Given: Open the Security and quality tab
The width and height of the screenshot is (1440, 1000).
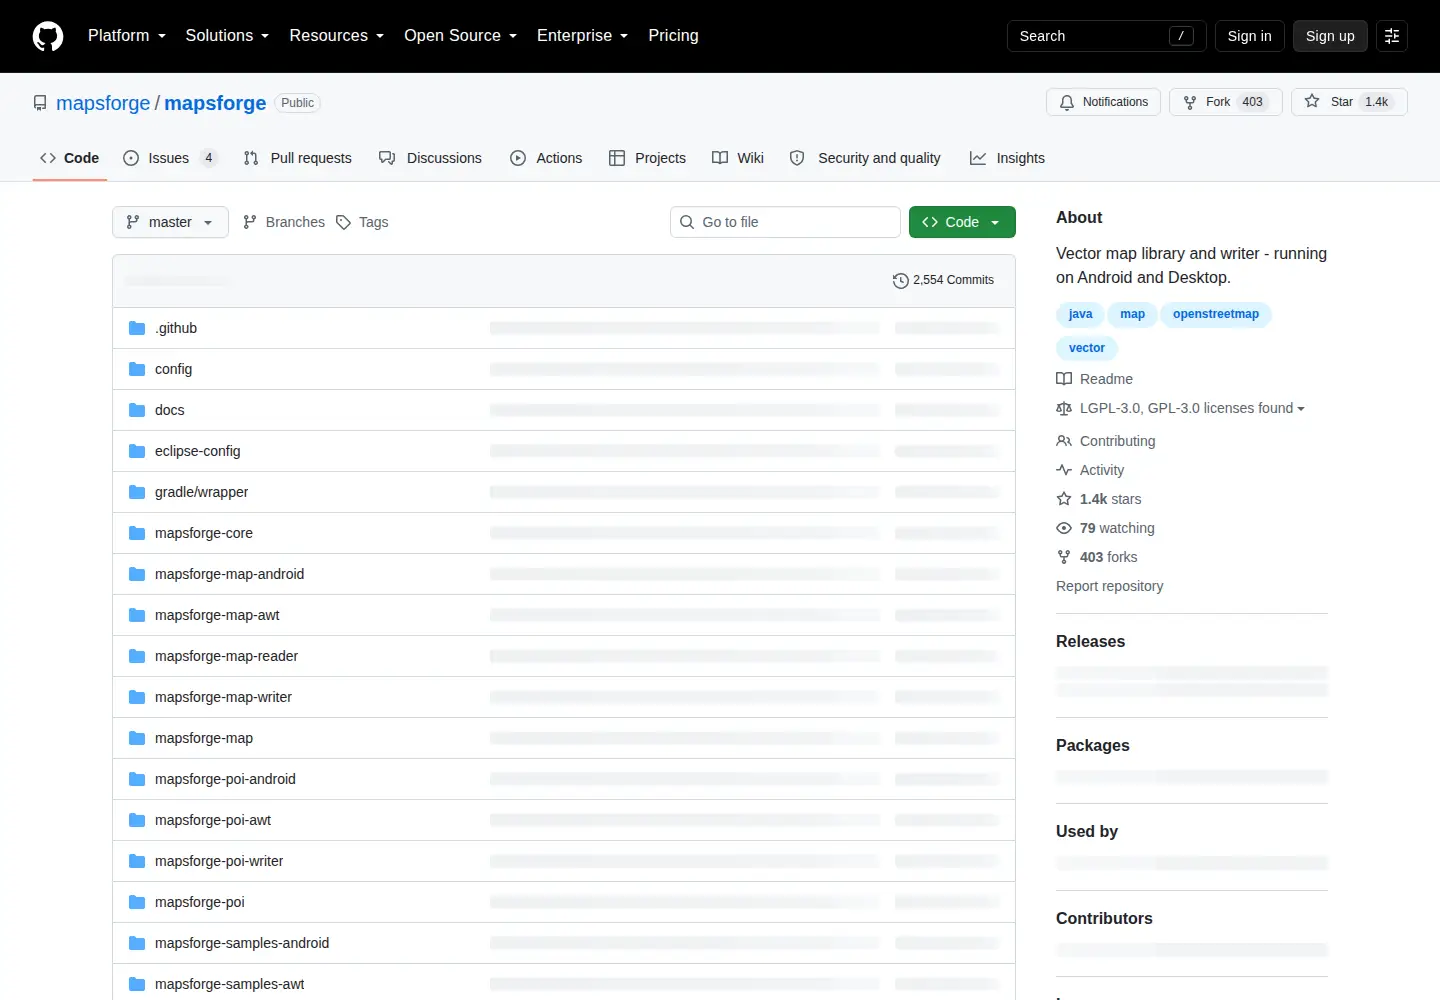Looking at the screenshot, I should click(x=866, y=158).
